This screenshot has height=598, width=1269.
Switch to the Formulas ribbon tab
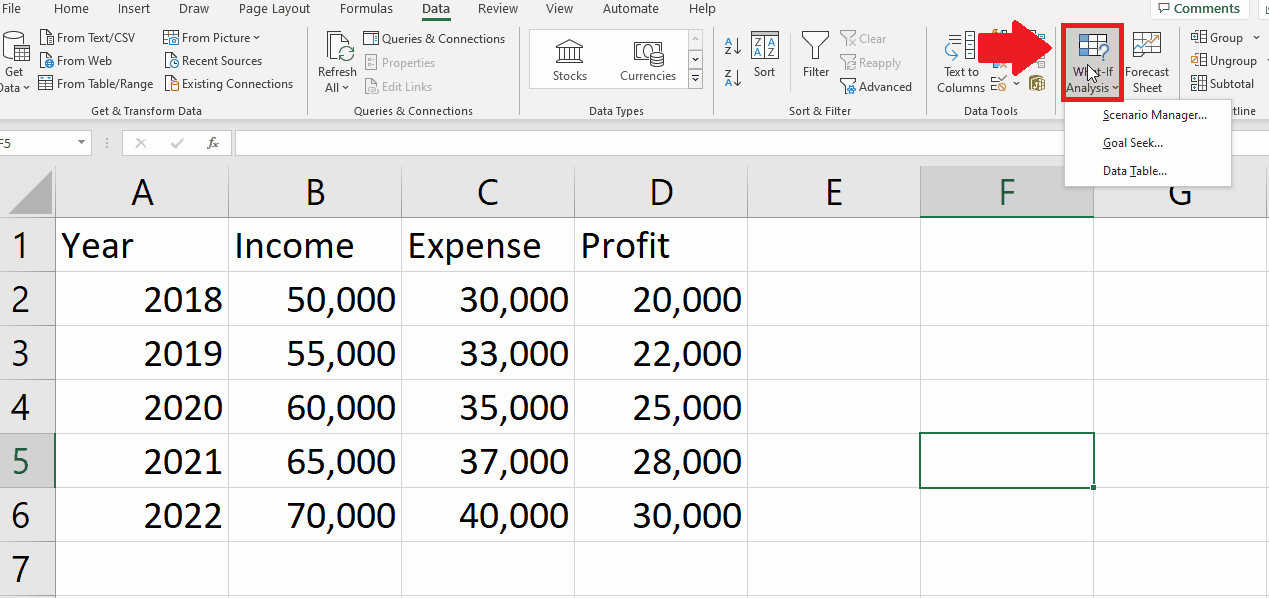tap(366, 9)
